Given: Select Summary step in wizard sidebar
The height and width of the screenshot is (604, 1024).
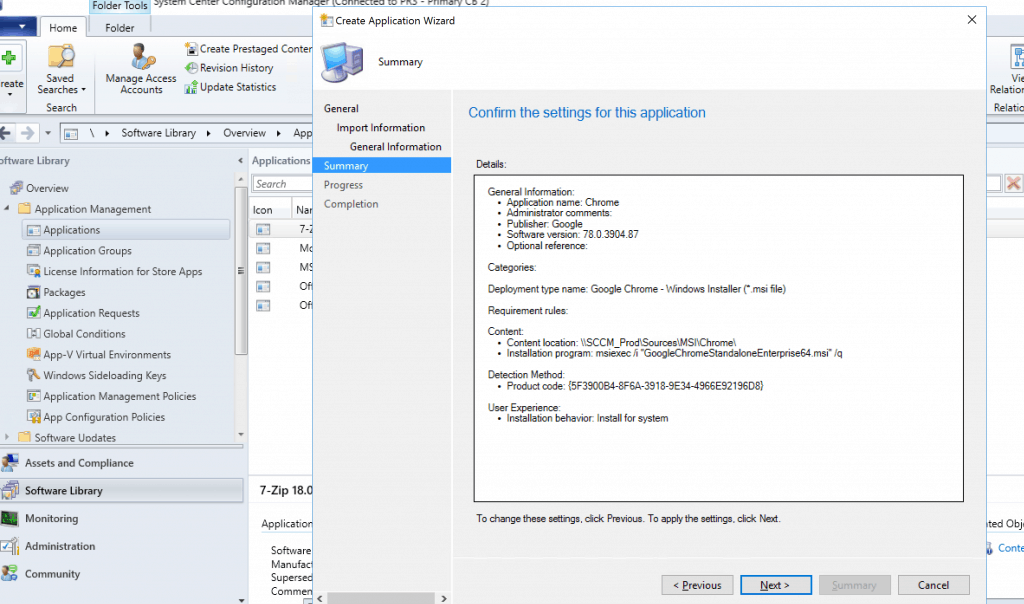Looking at the screenshot, I should [381, 166].
